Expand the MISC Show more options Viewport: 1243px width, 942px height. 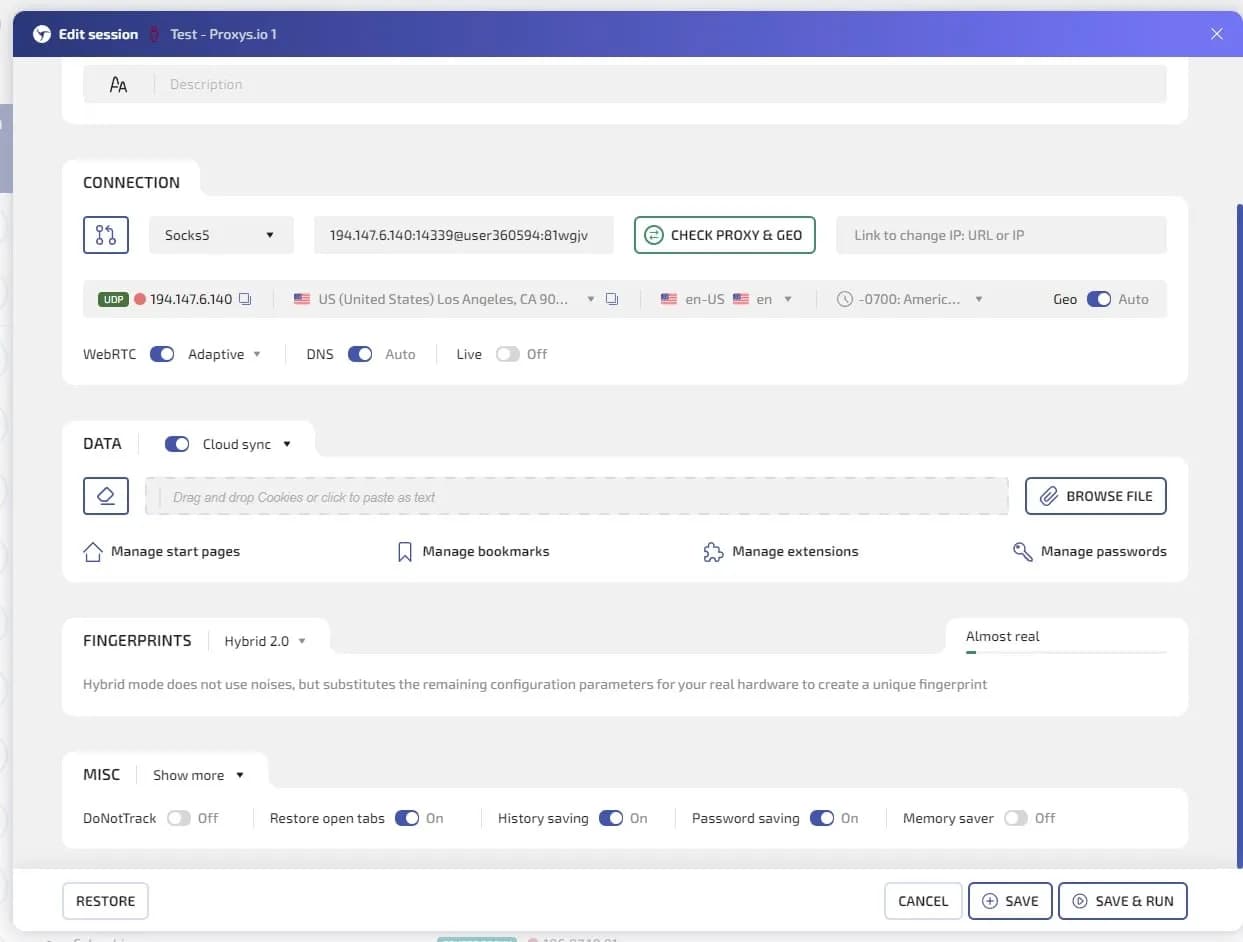coord(198,775)
